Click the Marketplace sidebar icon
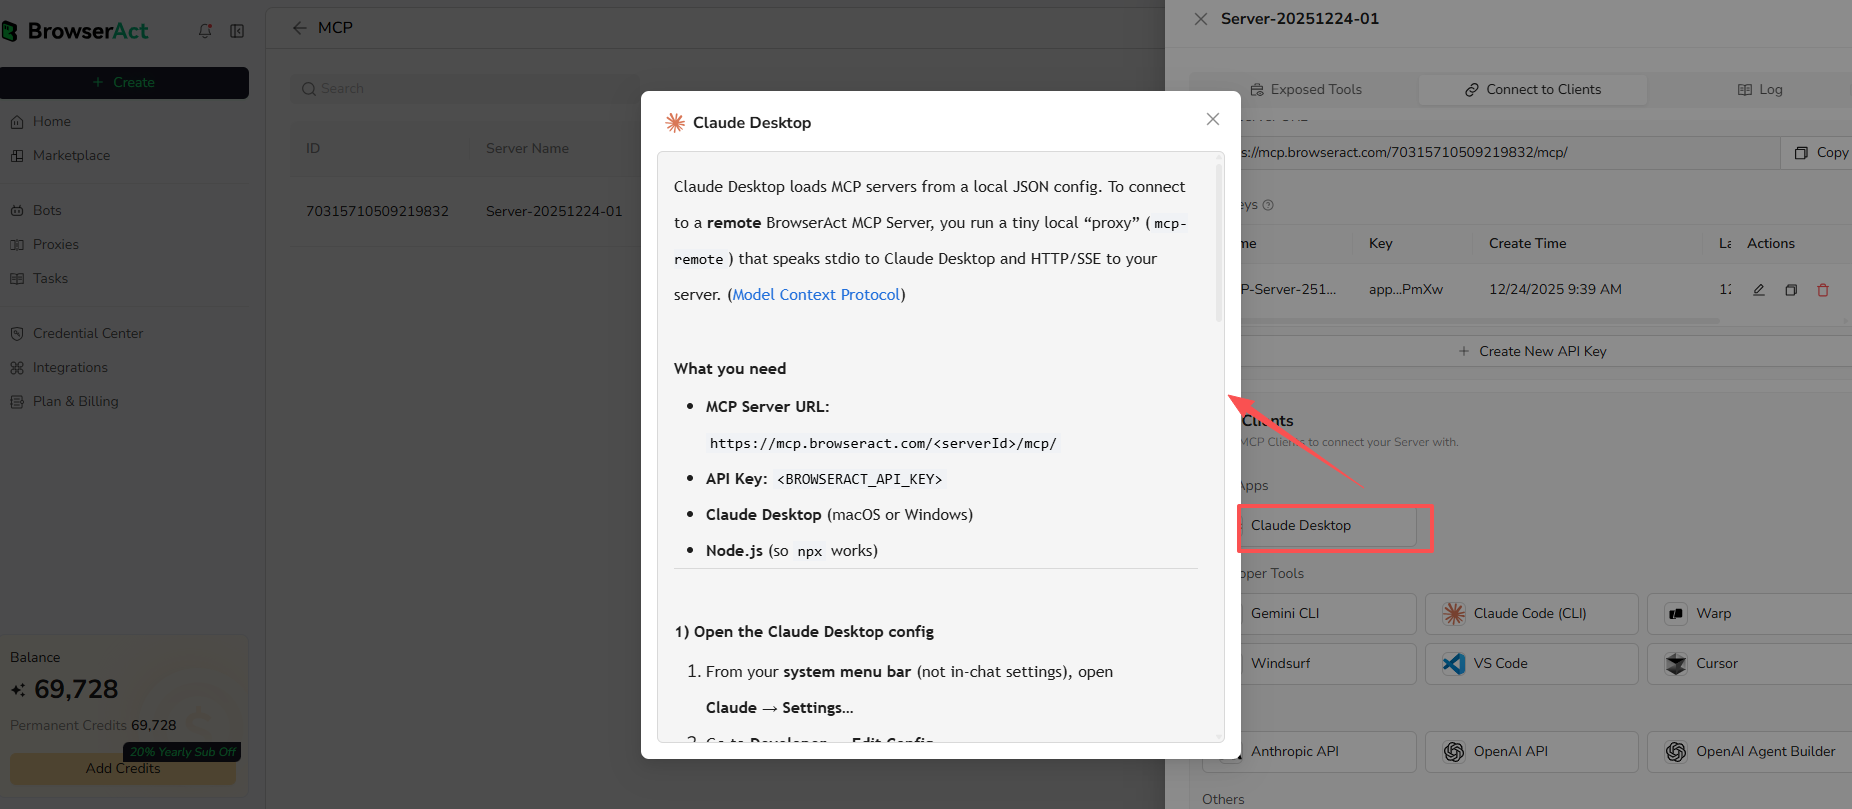Image resolution: width=1852 pixels, height=809 pixels. pyautogui.click(x=17, y=156)
